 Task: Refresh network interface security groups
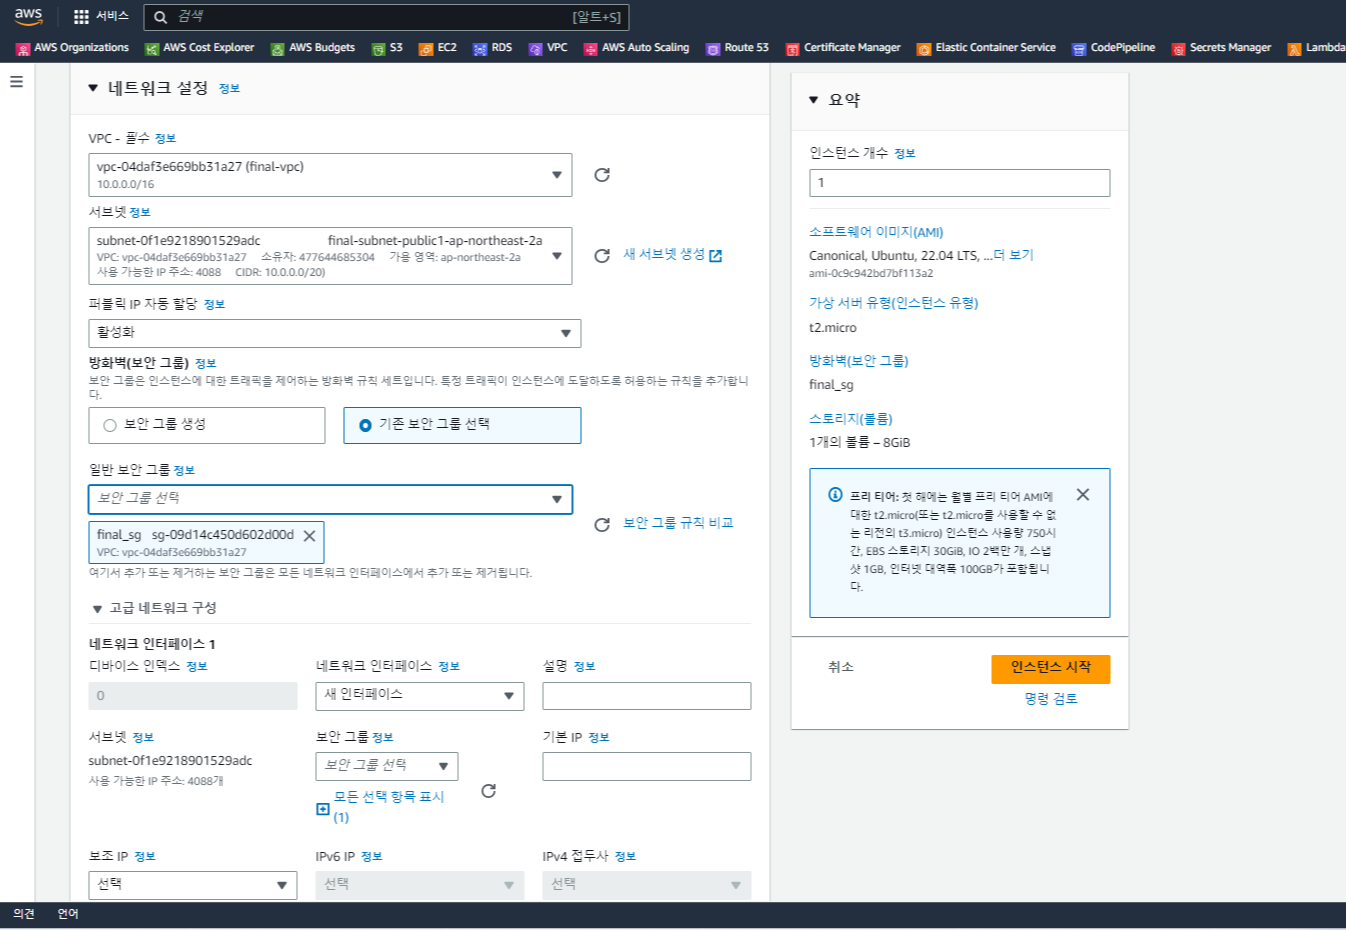tap(488, 791)
